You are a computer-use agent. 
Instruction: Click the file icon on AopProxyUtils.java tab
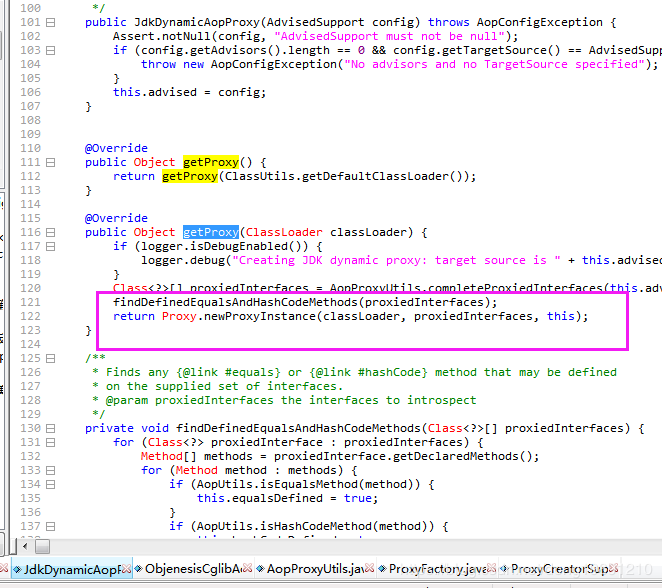point(260,569)
